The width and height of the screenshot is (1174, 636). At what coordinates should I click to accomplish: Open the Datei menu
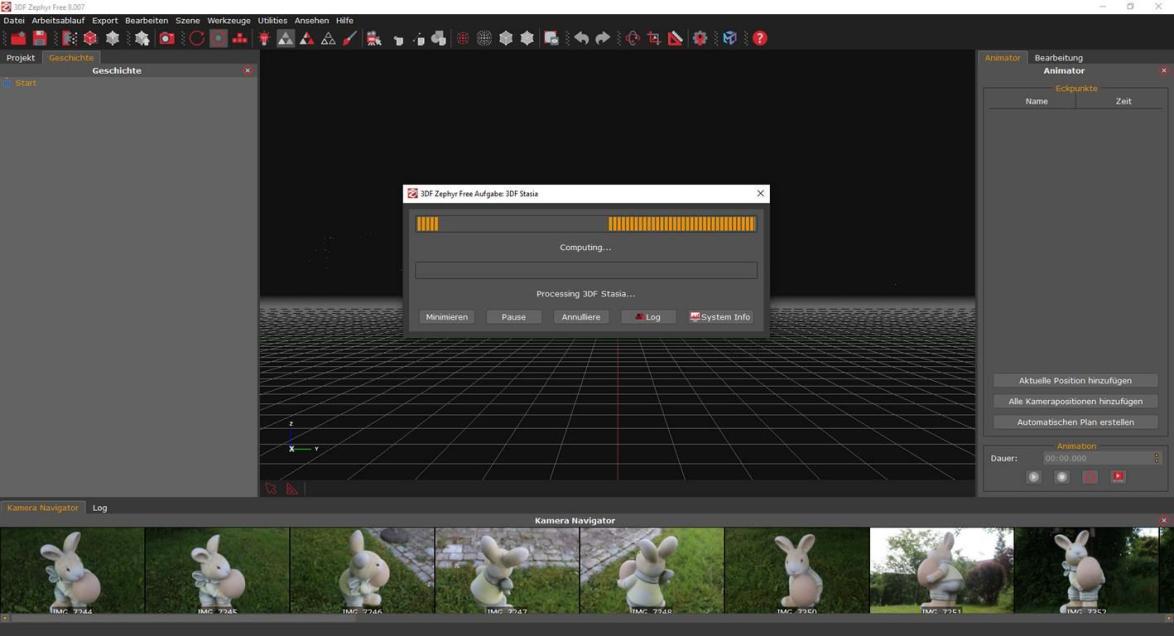[13, 20]
